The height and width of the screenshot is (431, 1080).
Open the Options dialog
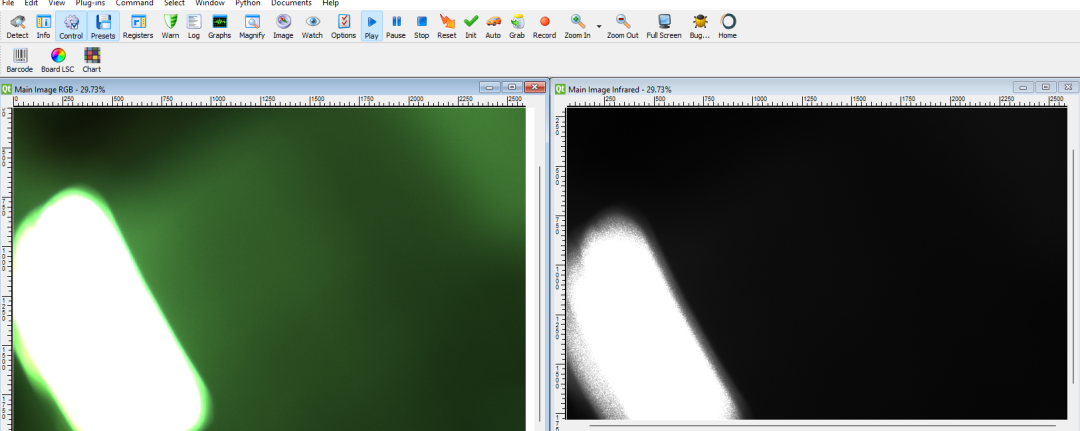[x=344, y=26]
